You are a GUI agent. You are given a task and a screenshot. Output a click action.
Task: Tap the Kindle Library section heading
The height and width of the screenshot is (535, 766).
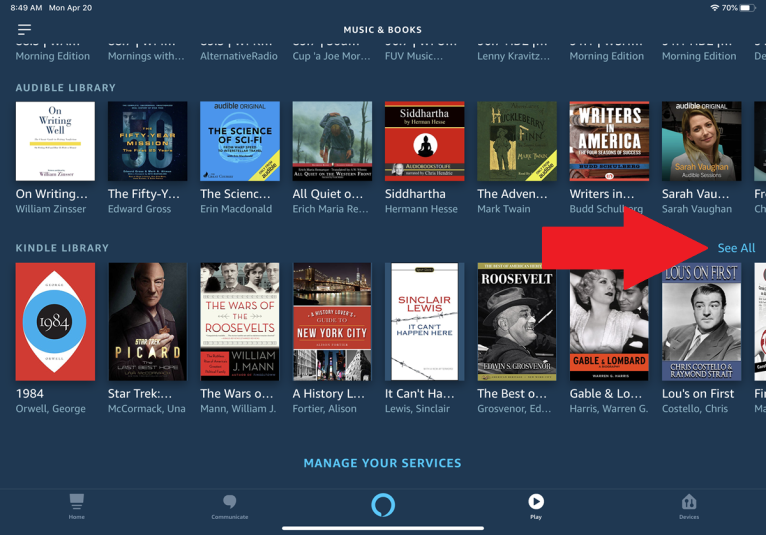(x=62, y=248)
